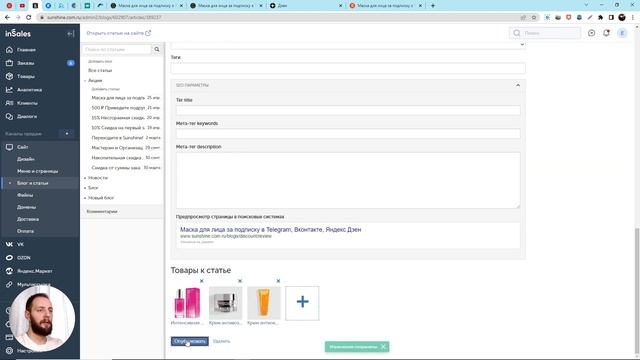Open Меню и страницы submenu item
The width and height of the screenshot is (640, 360).
(38, 171)
